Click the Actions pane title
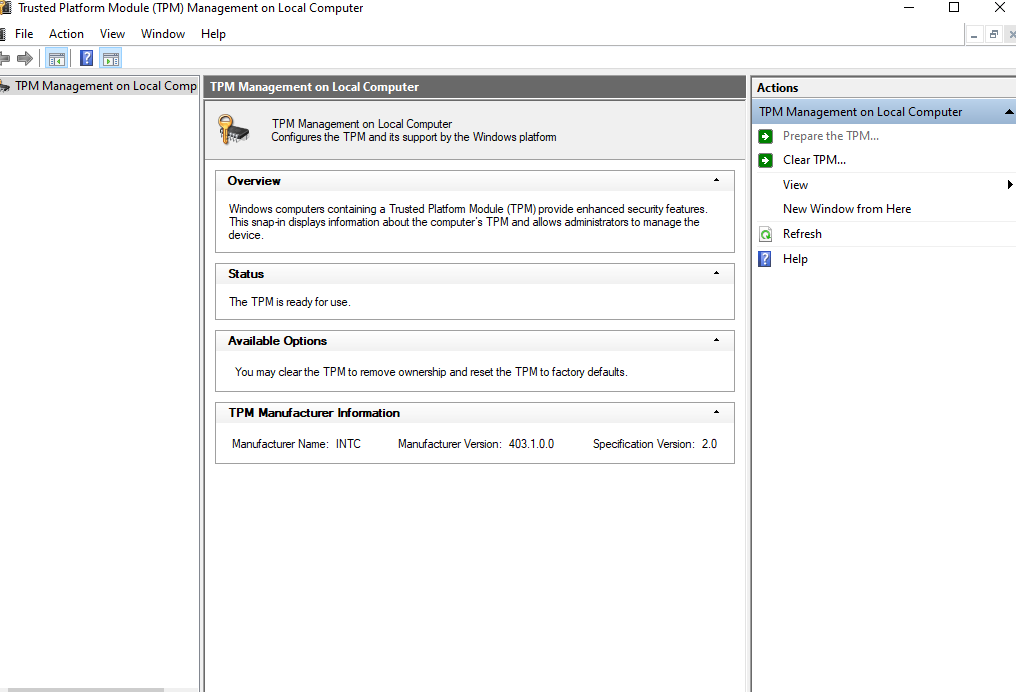 pos(778,87)
